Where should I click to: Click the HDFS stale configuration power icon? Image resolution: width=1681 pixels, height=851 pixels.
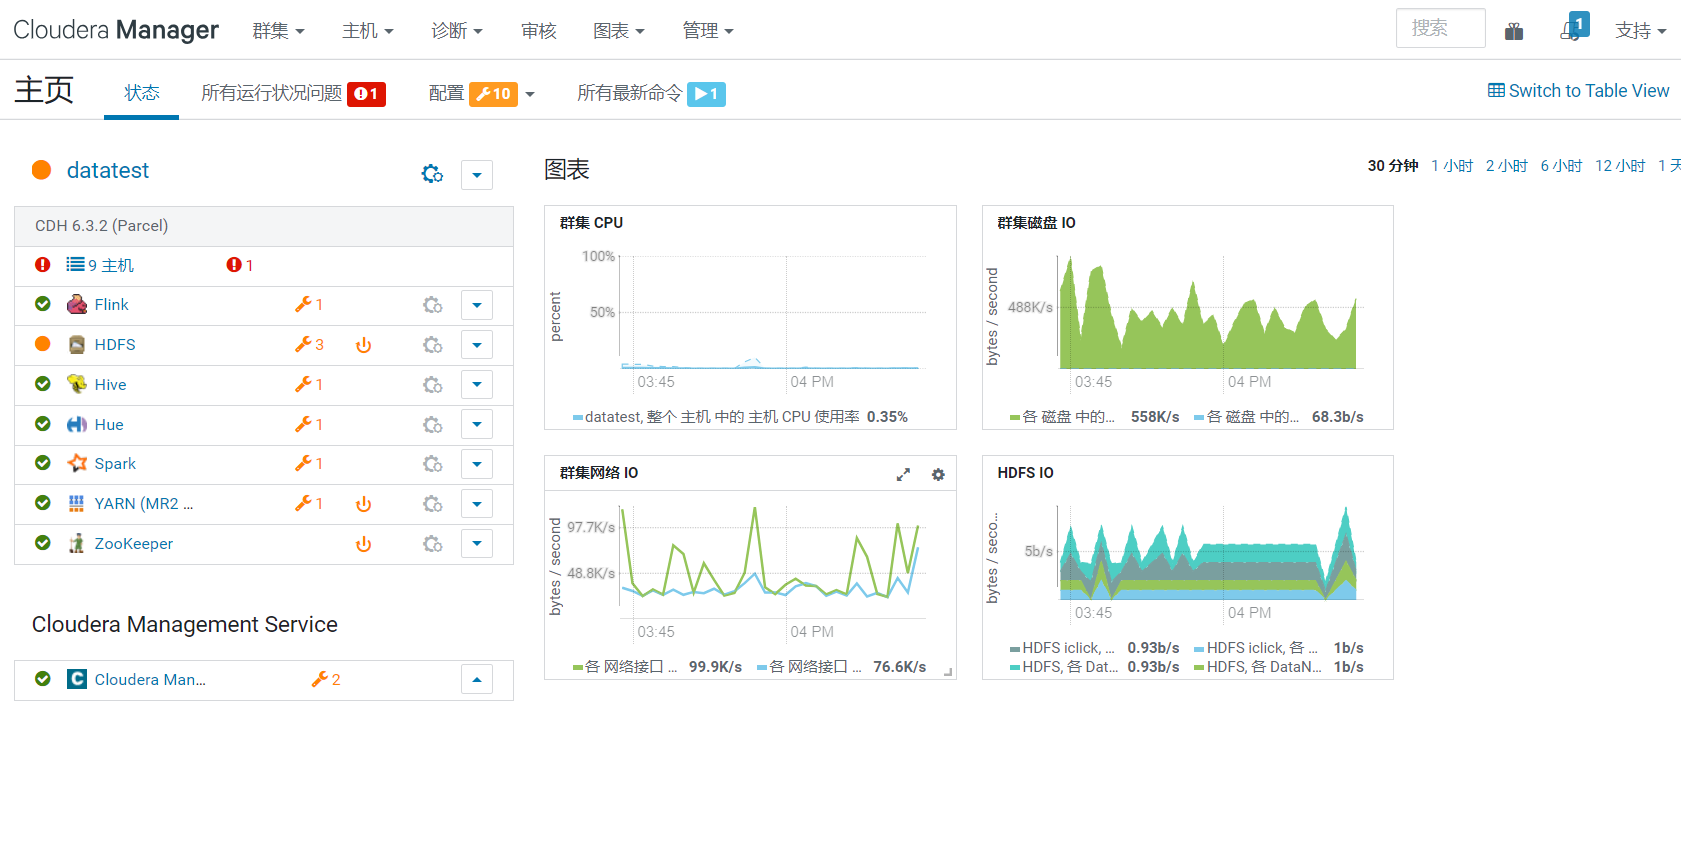click(x=364, y=345)
